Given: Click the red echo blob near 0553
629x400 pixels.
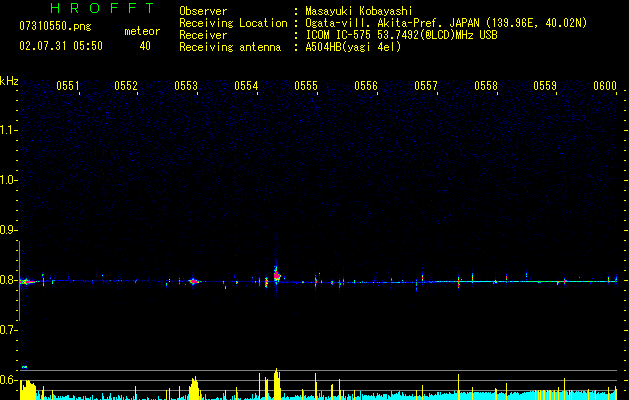Looking at the screenshot, I should pyautogui.click(x=194, y=281).
